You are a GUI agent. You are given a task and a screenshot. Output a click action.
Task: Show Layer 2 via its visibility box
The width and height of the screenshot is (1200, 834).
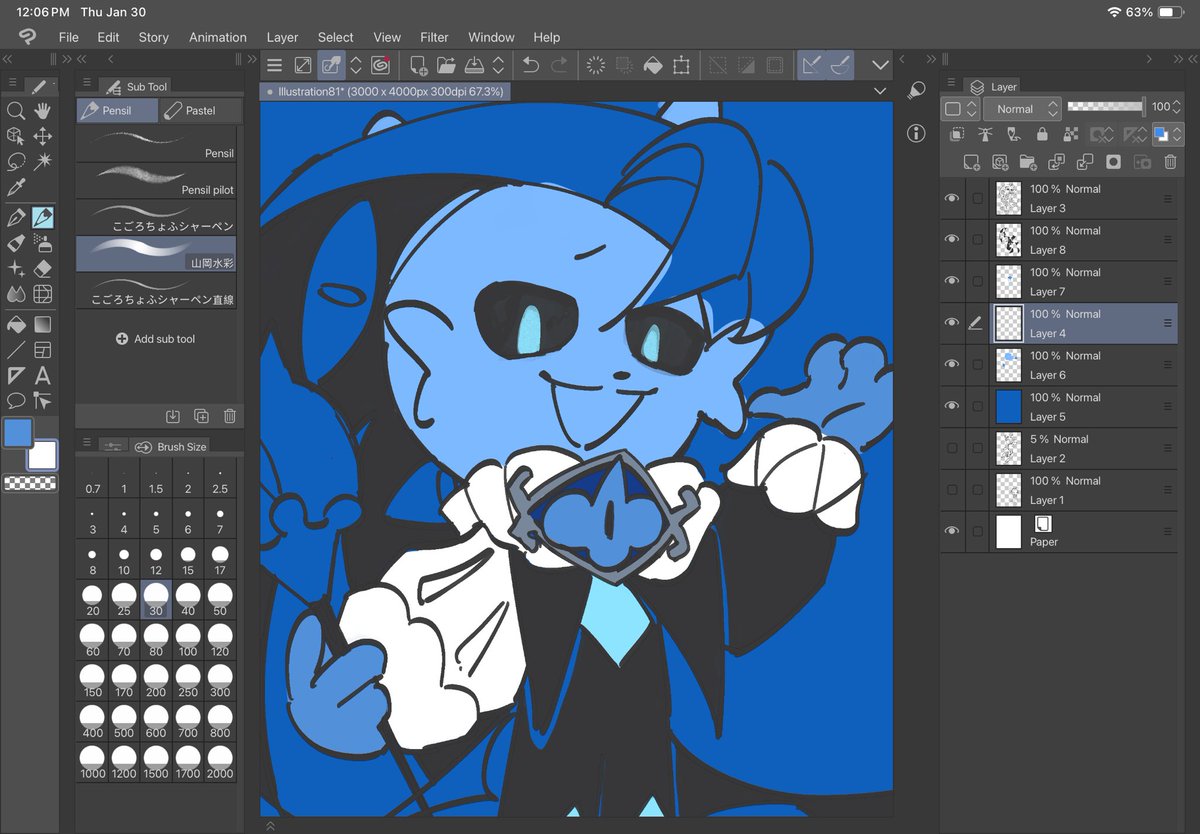coord(952,448)
